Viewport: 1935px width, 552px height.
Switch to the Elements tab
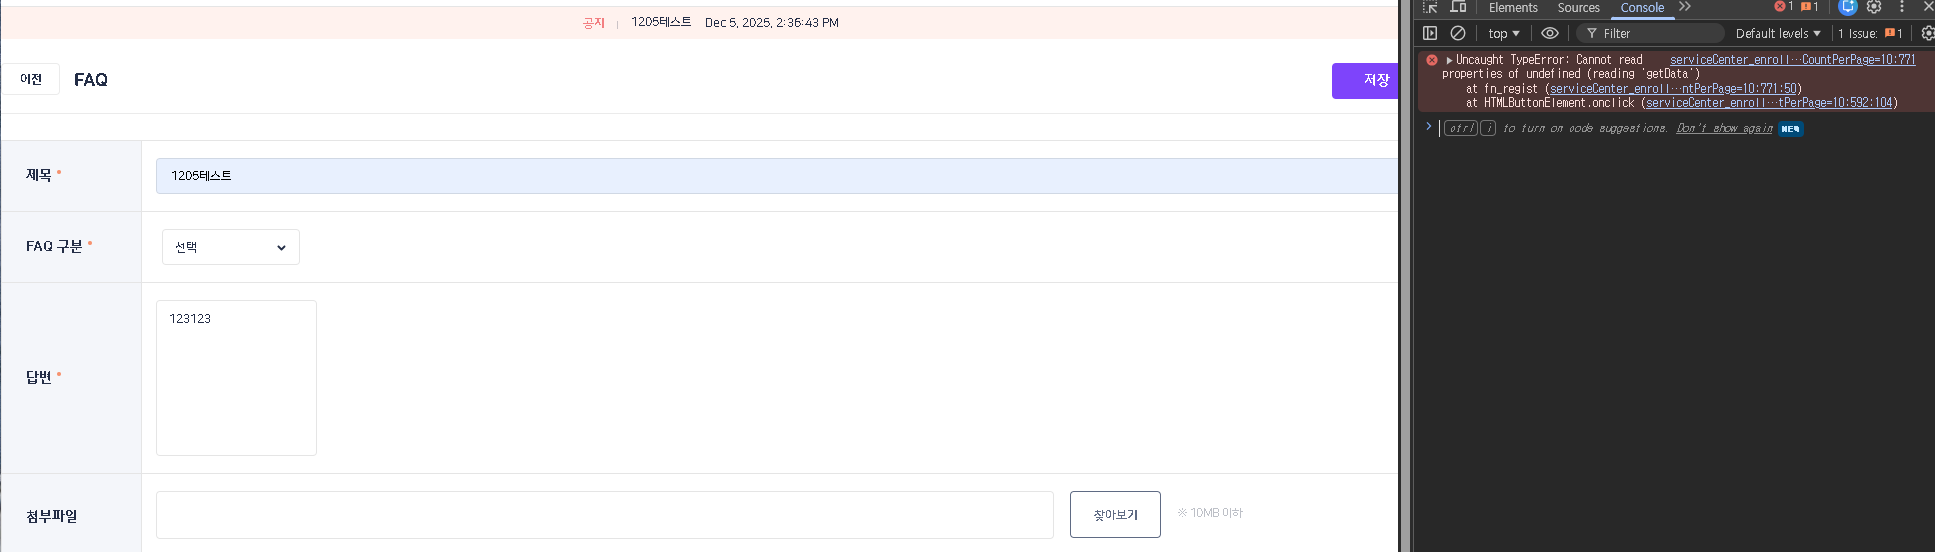(1513, 7)
